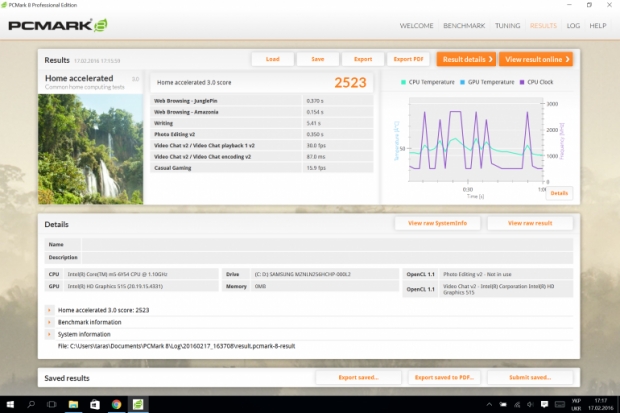Show hidden tray icons chevron
The height and width of the screenshot is (413, 620).
[489, 404]
